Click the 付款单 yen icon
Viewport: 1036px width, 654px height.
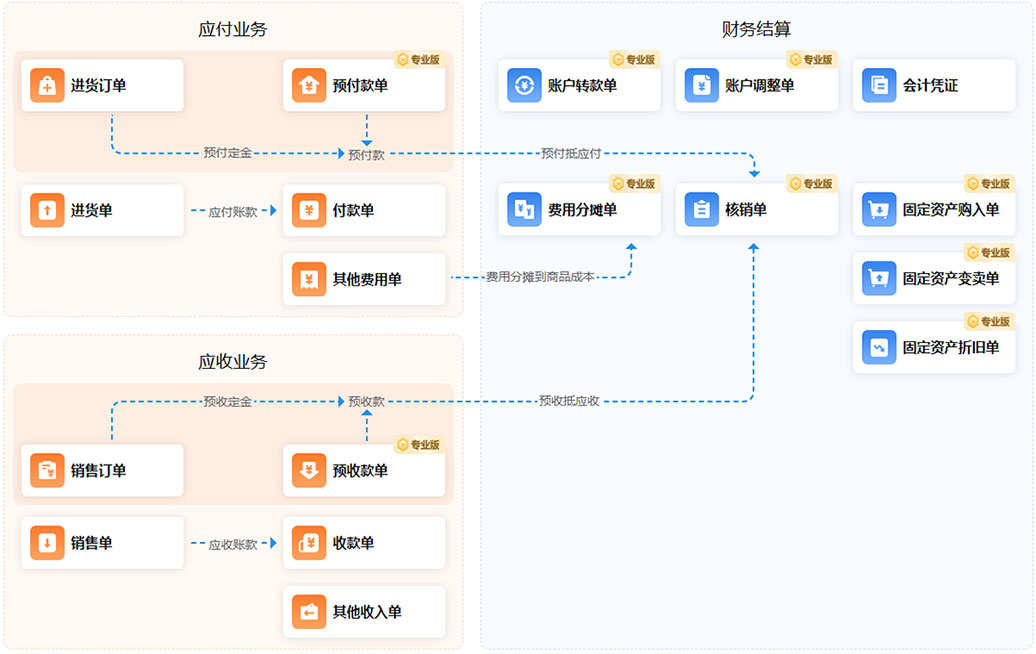[x=309, y=210]
